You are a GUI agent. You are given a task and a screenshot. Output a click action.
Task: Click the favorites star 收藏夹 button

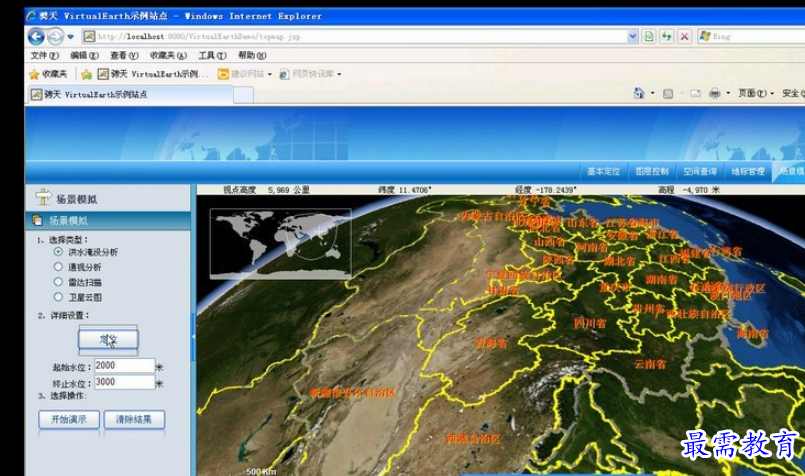(x=48, y=74)
